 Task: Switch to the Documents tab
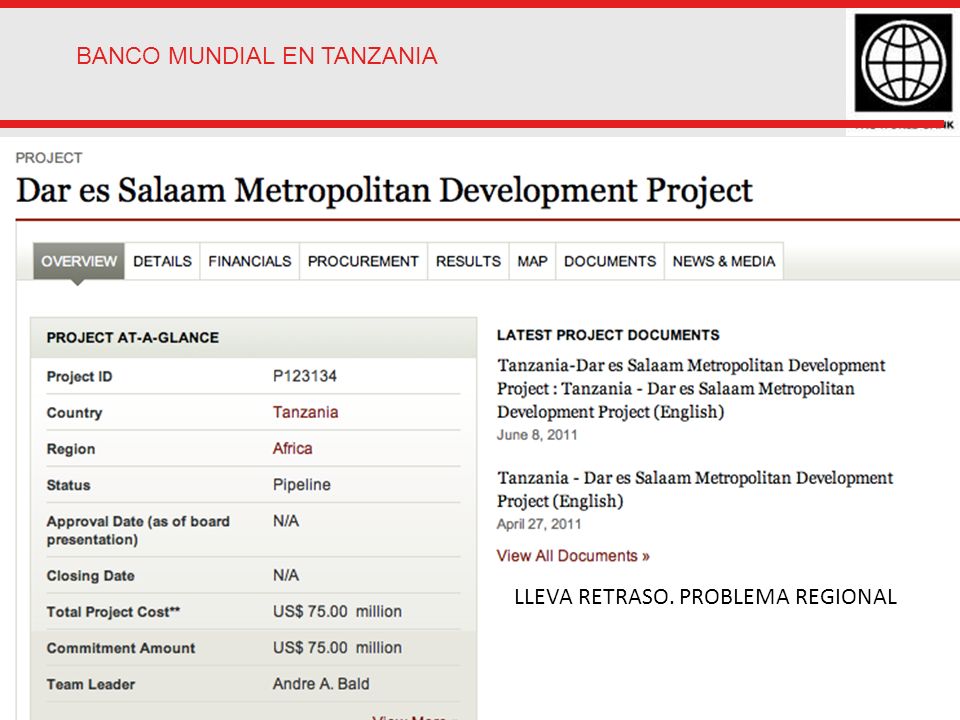pos(610,261)
